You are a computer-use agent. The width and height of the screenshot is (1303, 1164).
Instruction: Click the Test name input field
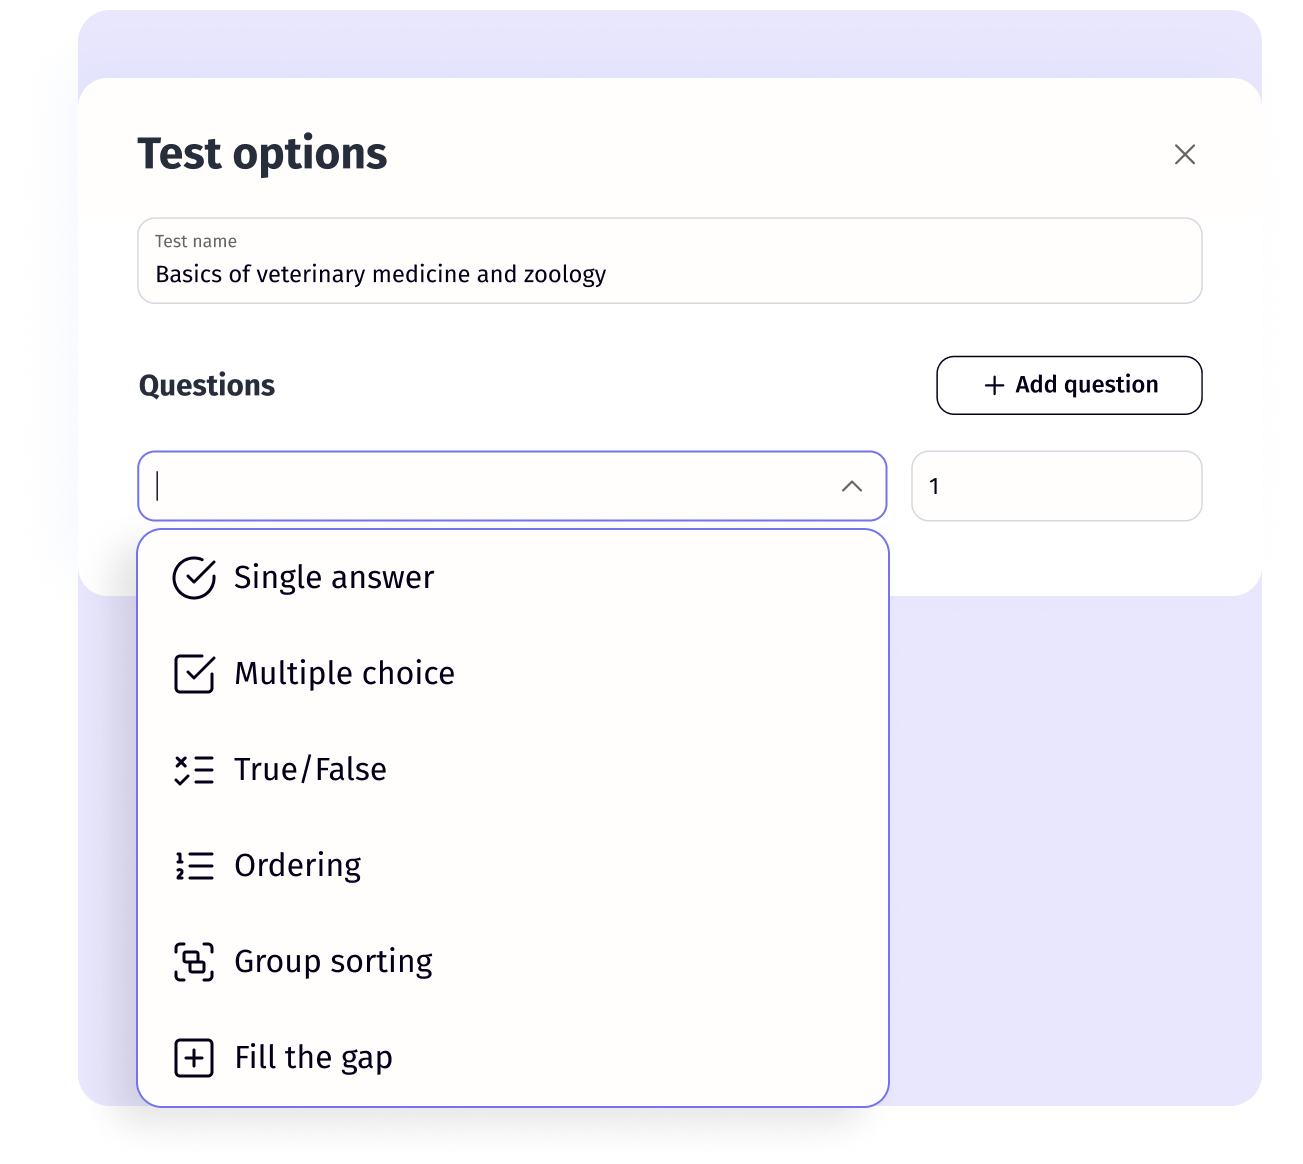[669, 261]
